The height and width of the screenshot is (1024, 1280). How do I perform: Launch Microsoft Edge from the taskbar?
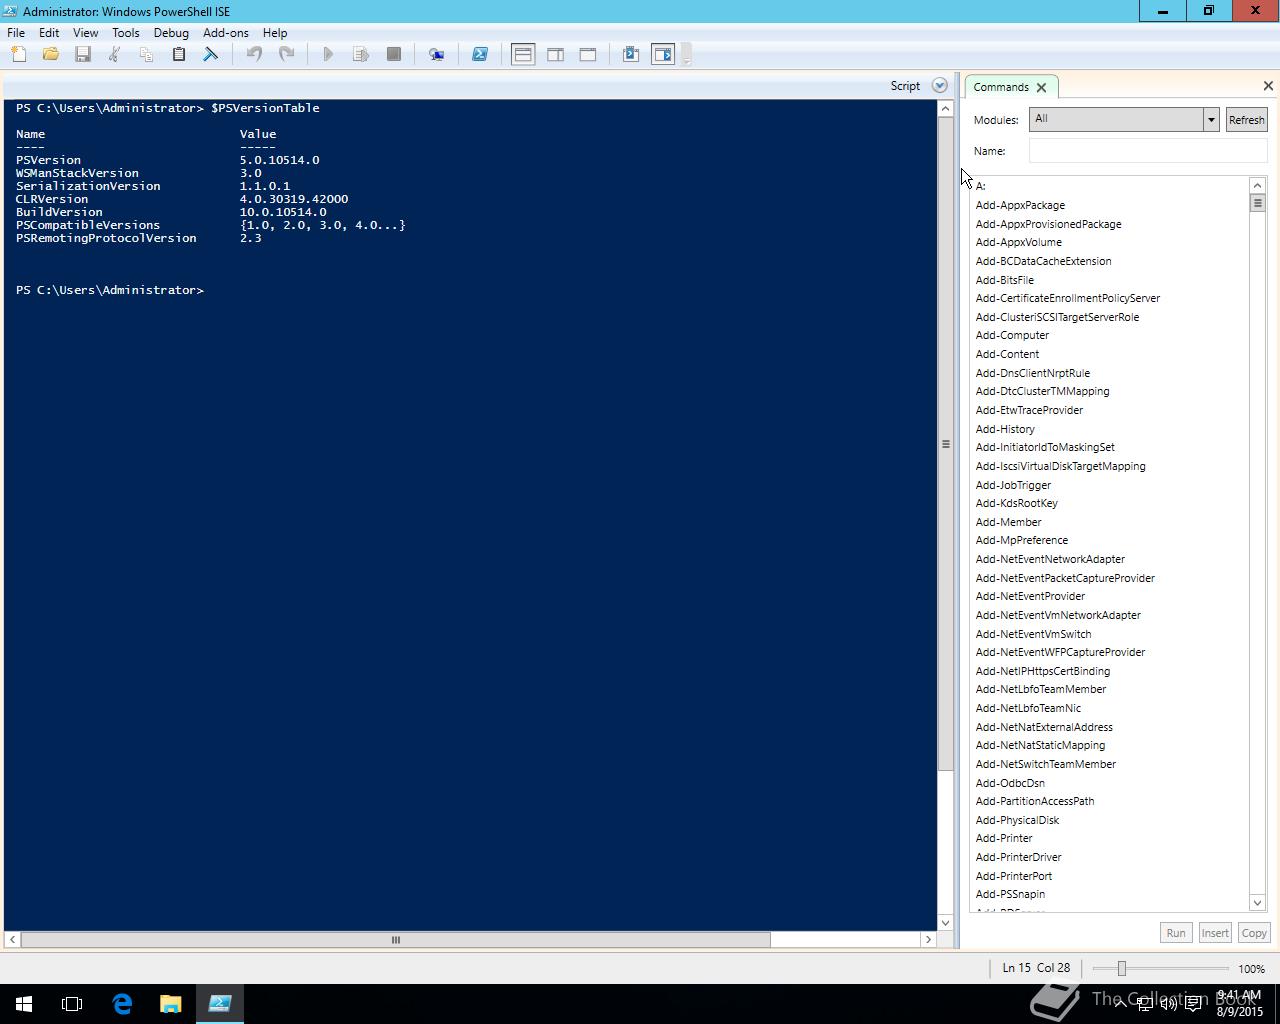[122, 1004]
